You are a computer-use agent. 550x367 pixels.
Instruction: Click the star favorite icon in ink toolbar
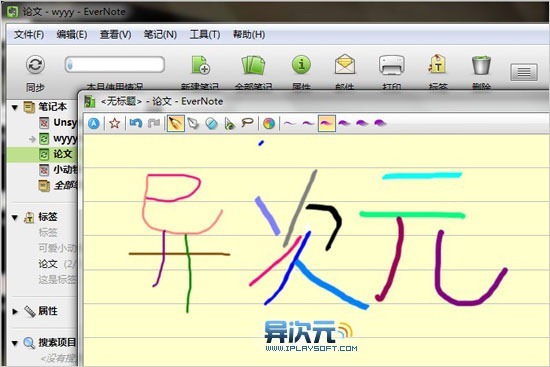pos(114,124)
